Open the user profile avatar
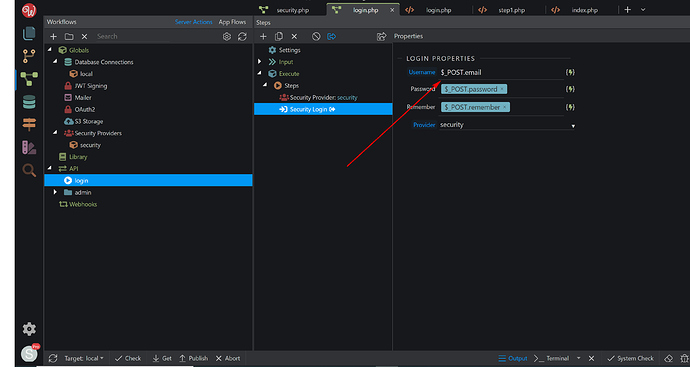This screenshot has width=690, height=367. pyautogui.click(x=29, y=353)
